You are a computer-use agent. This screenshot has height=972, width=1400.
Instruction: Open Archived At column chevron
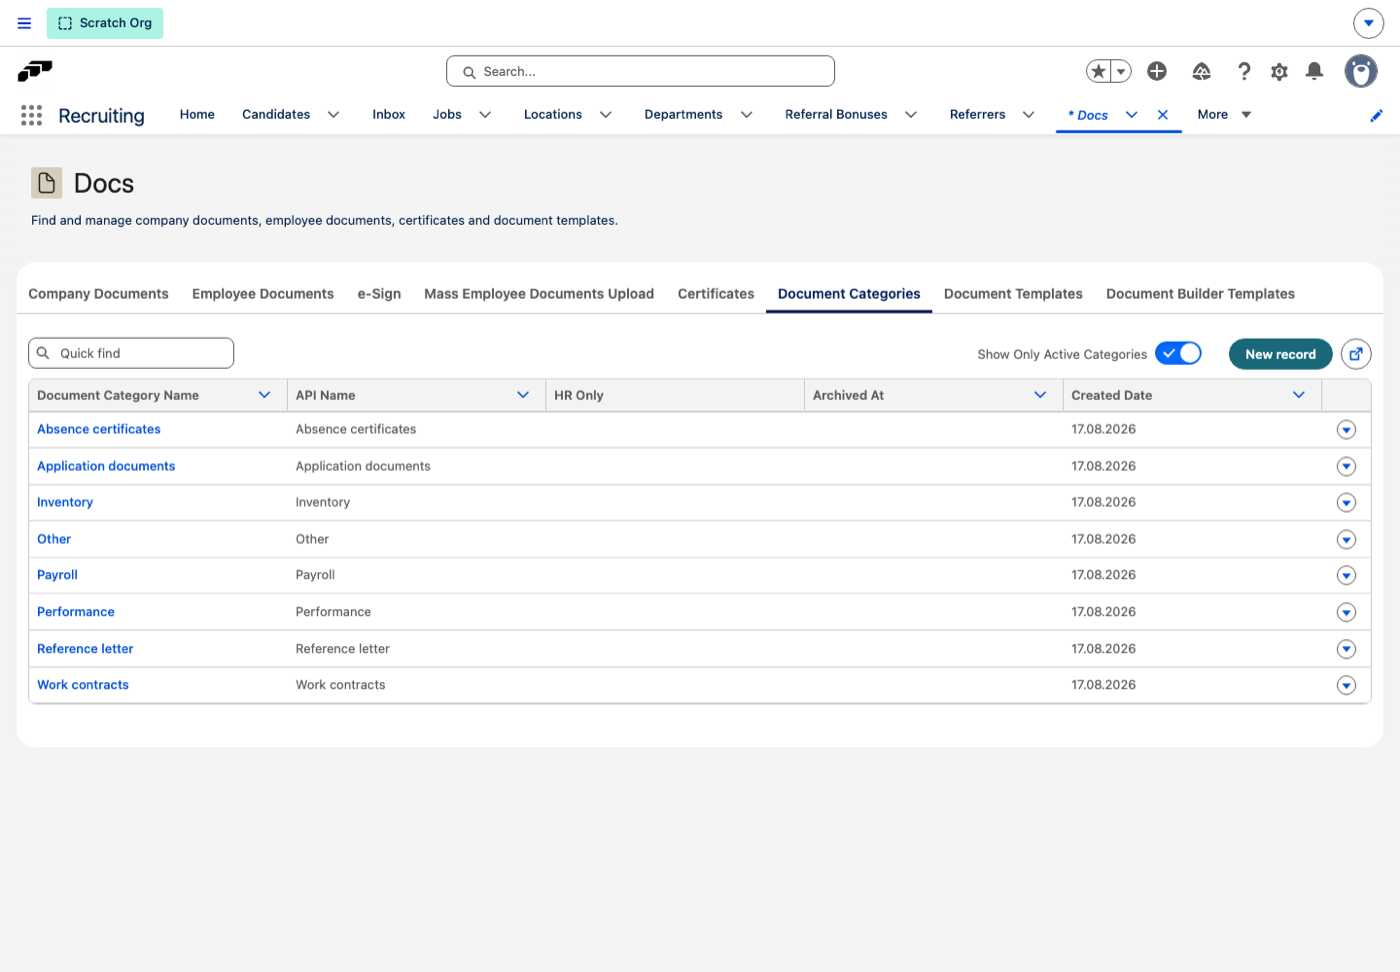(x=1040, y=395)
